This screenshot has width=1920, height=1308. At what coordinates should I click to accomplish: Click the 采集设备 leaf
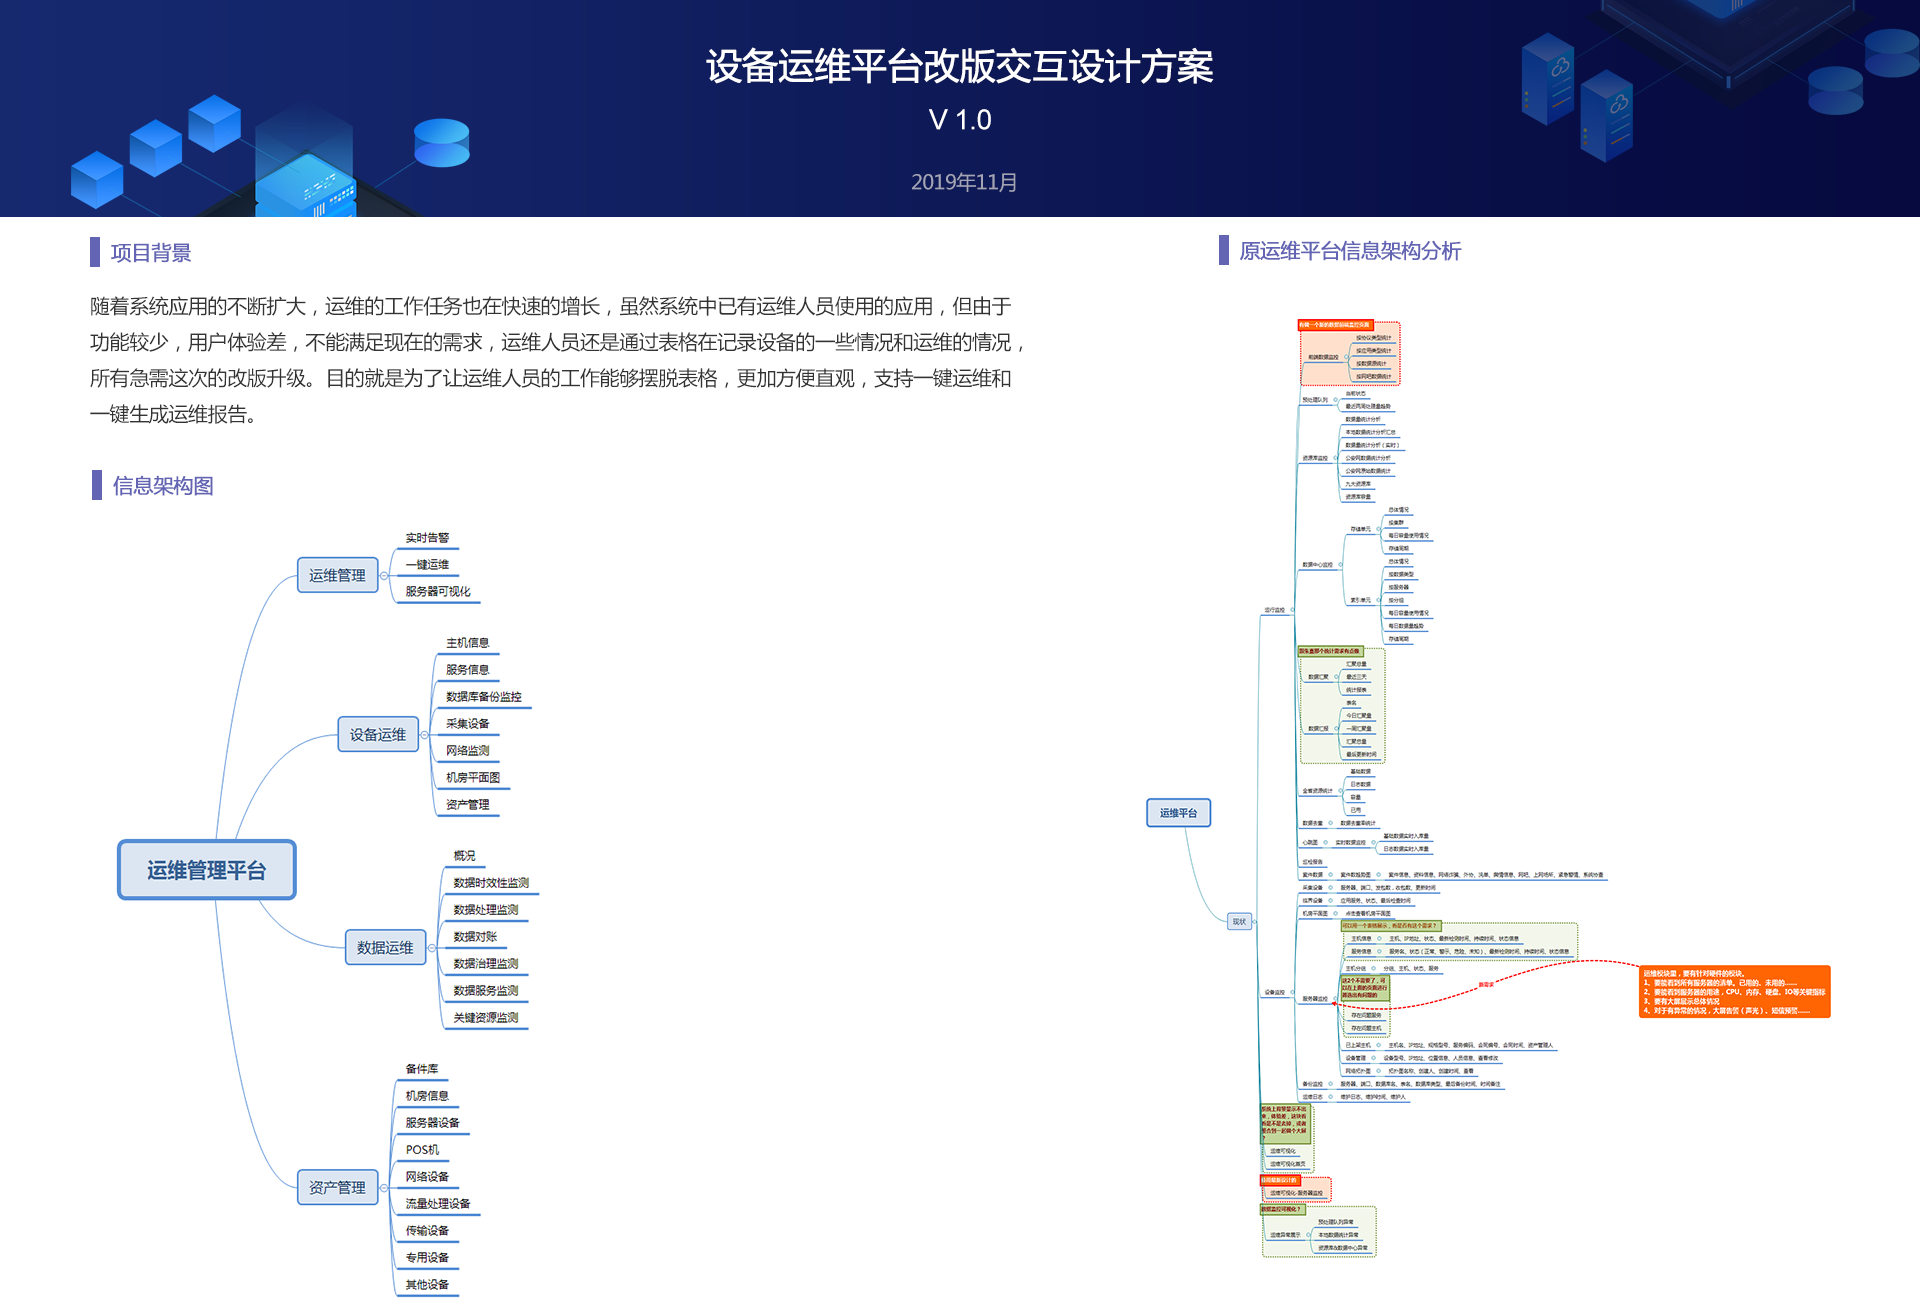(x=467, y=724)
